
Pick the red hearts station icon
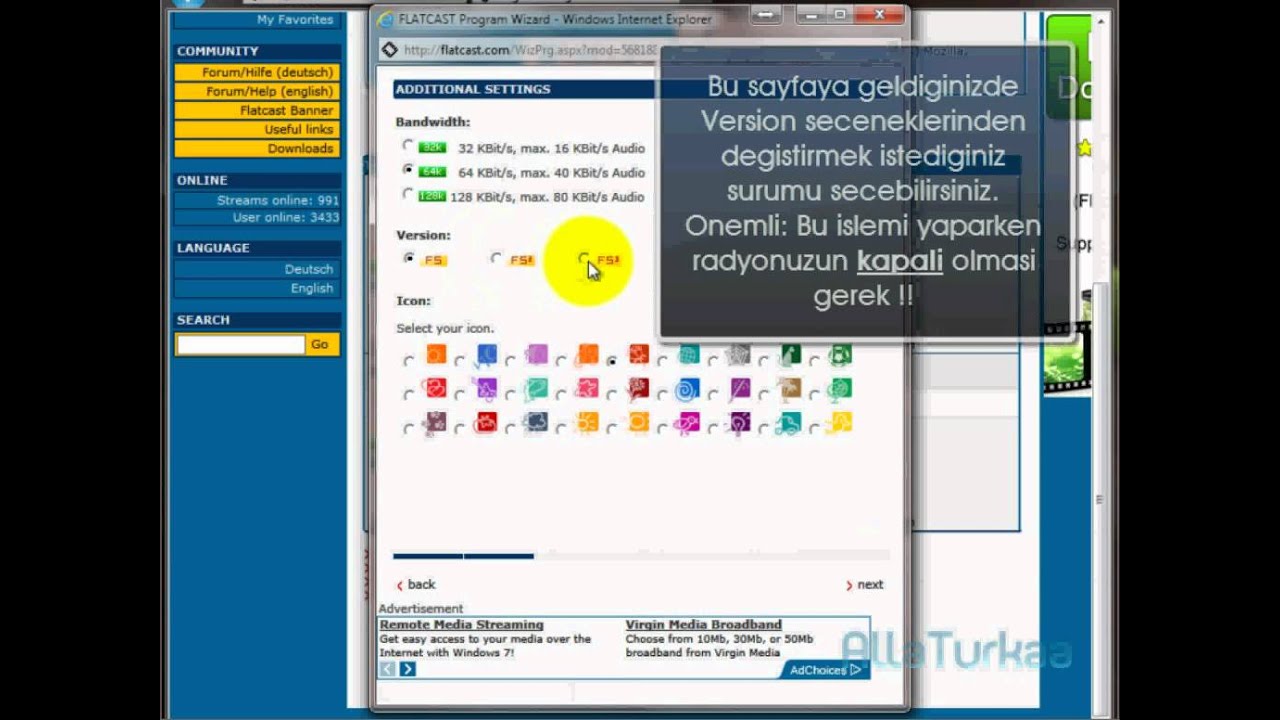point(436,389)
